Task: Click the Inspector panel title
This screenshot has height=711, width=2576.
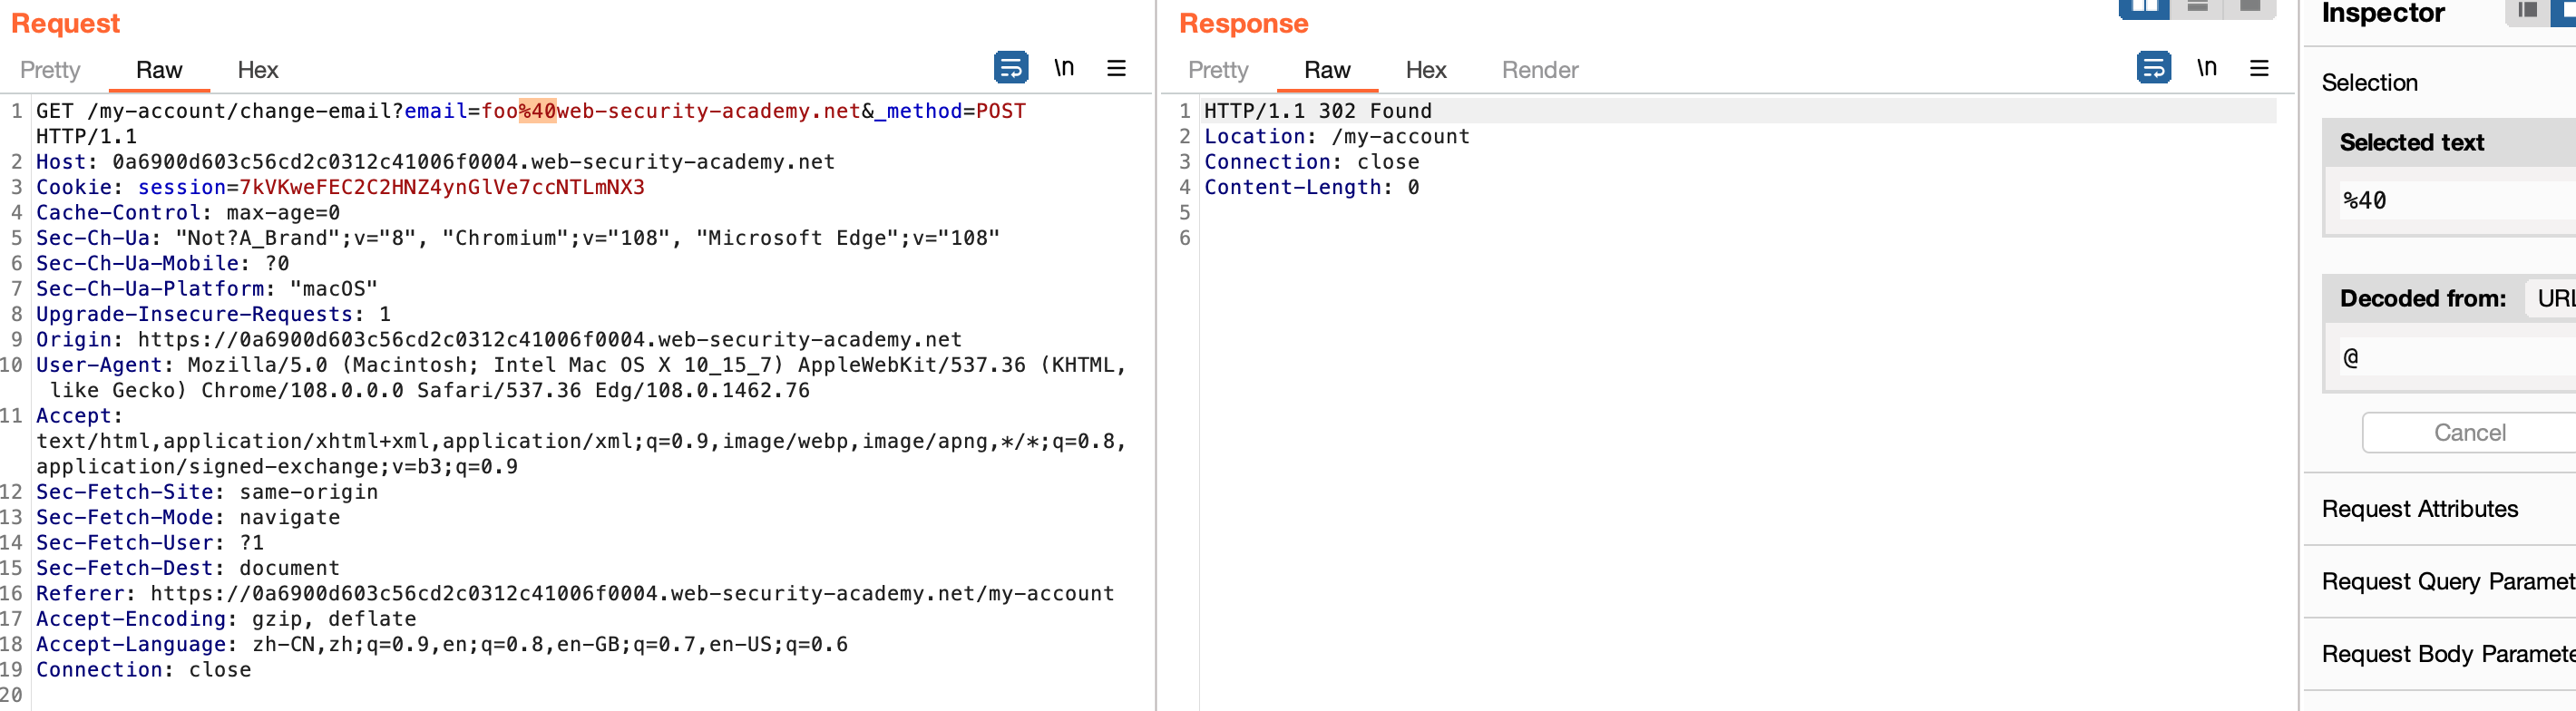Action: click(x=2382, y=13)
